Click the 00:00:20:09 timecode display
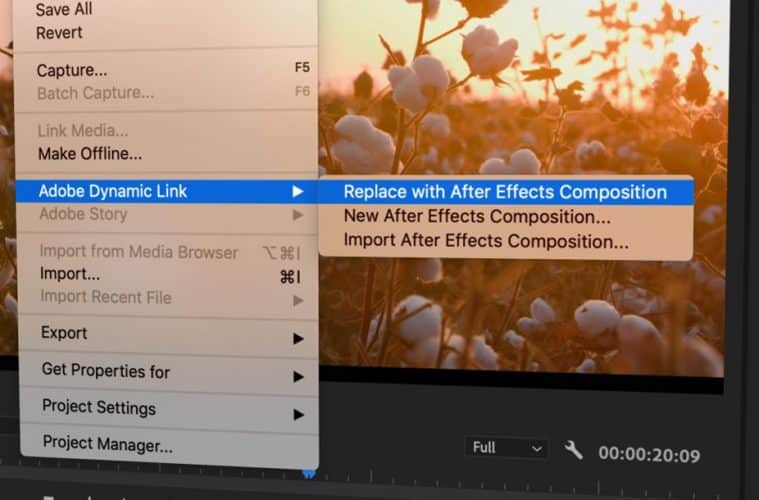Viewport: 759px width, 500px height. pos(649,454)
